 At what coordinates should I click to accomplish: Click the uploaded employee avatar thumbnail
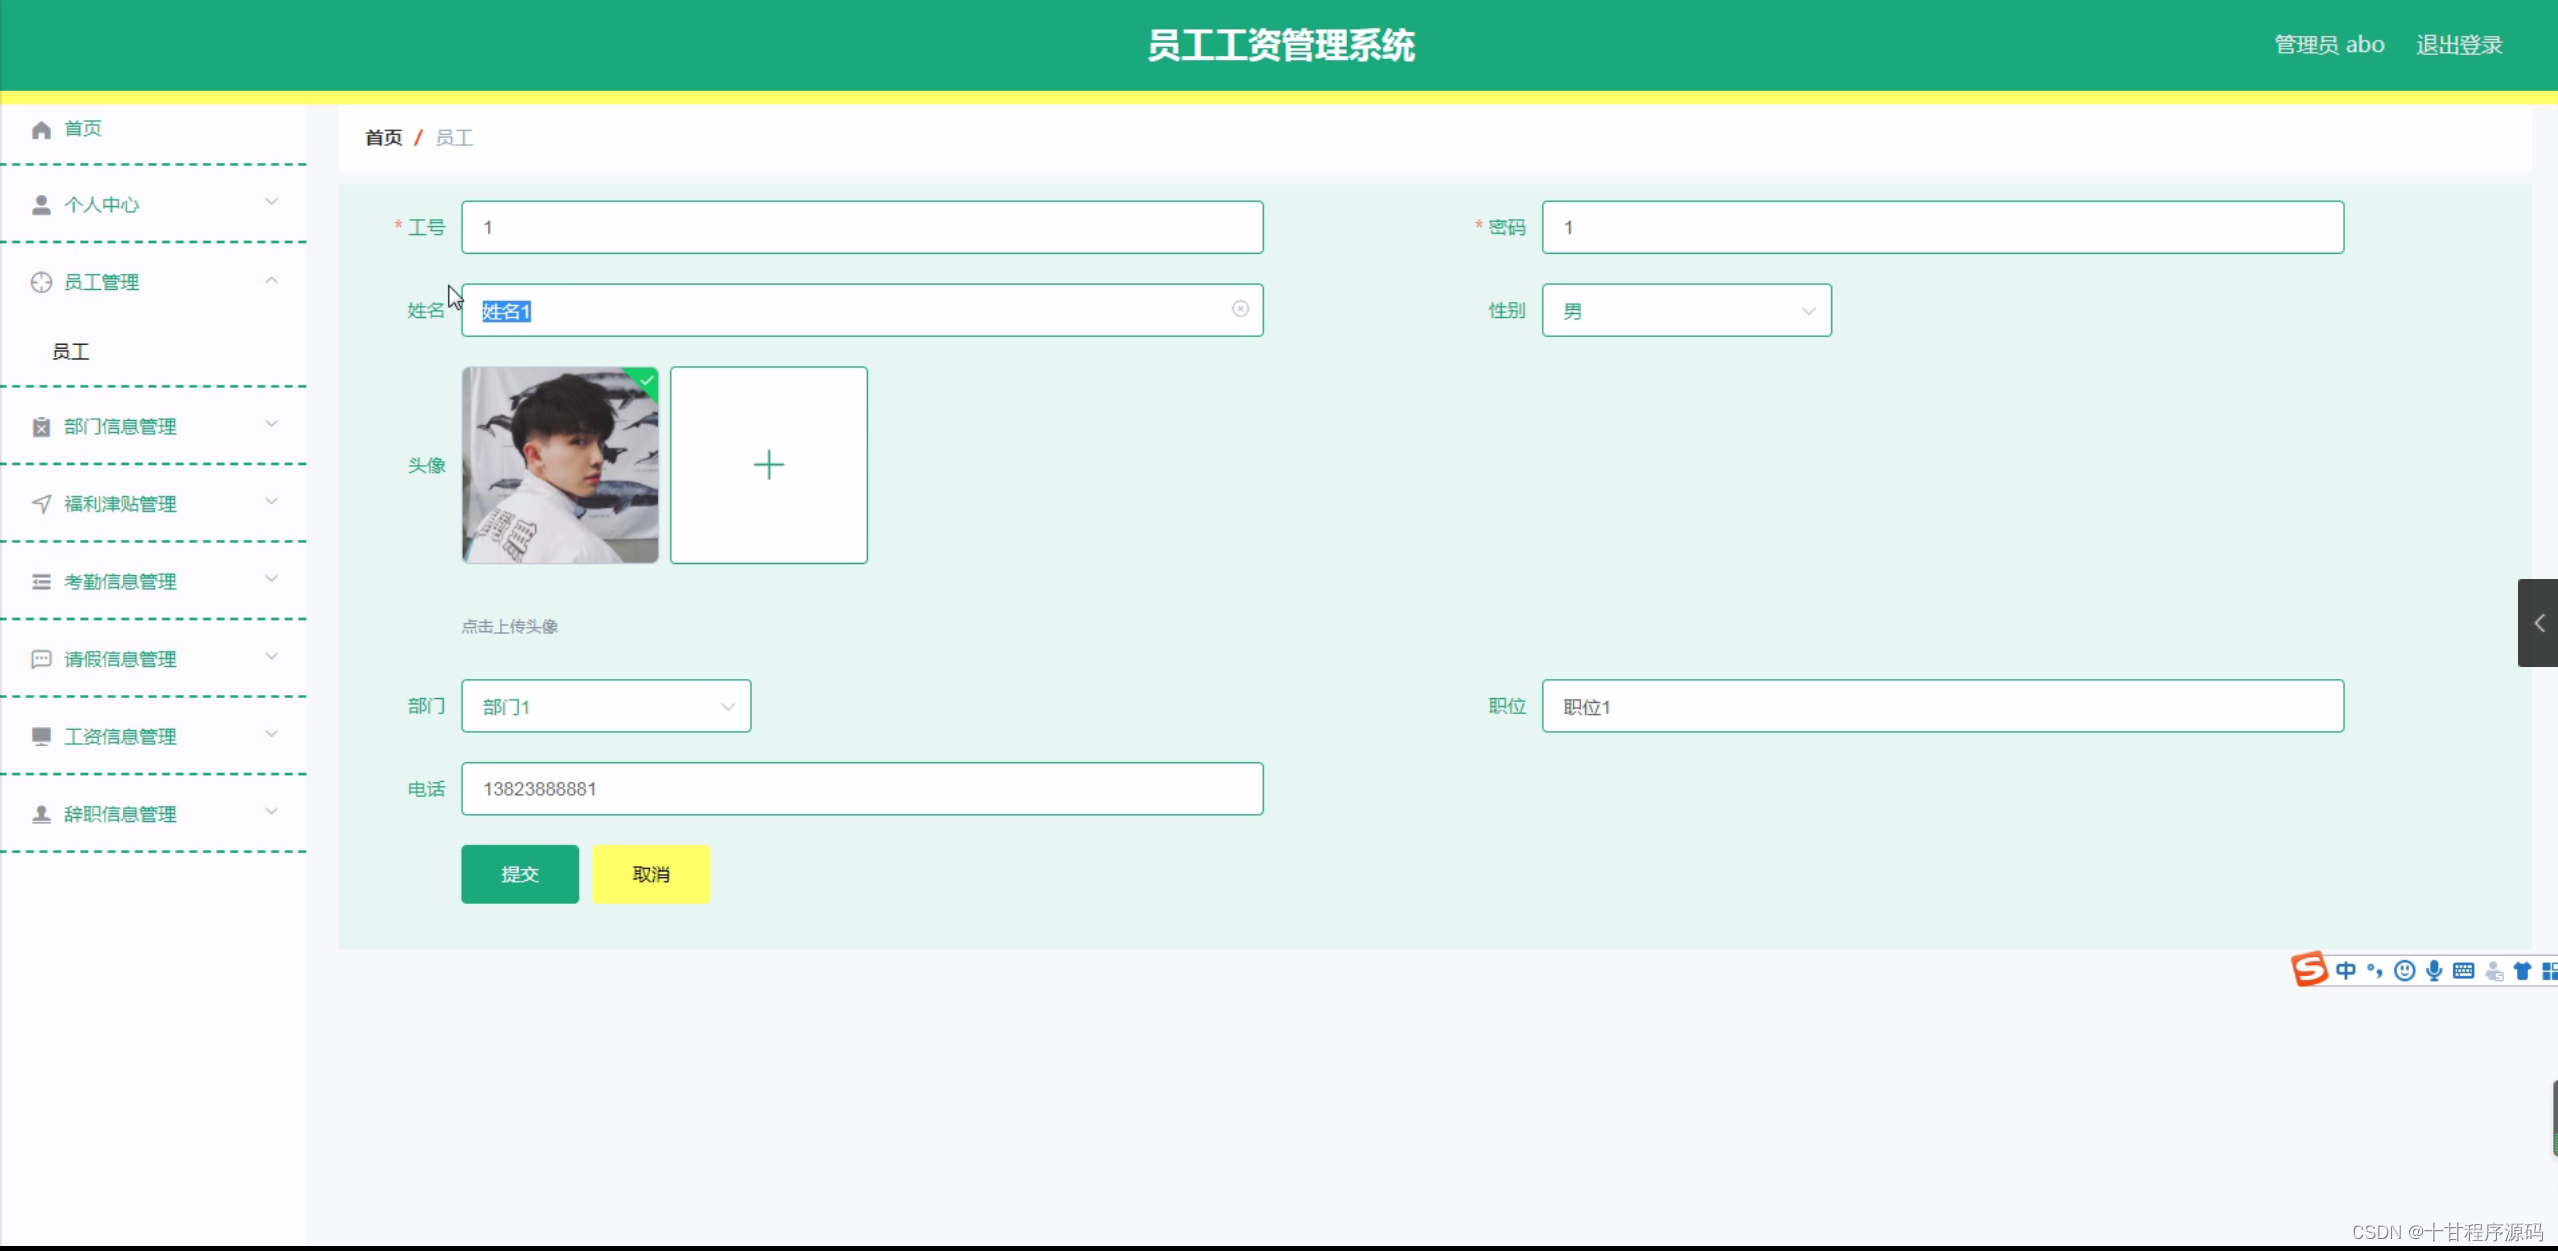(560, 464)
